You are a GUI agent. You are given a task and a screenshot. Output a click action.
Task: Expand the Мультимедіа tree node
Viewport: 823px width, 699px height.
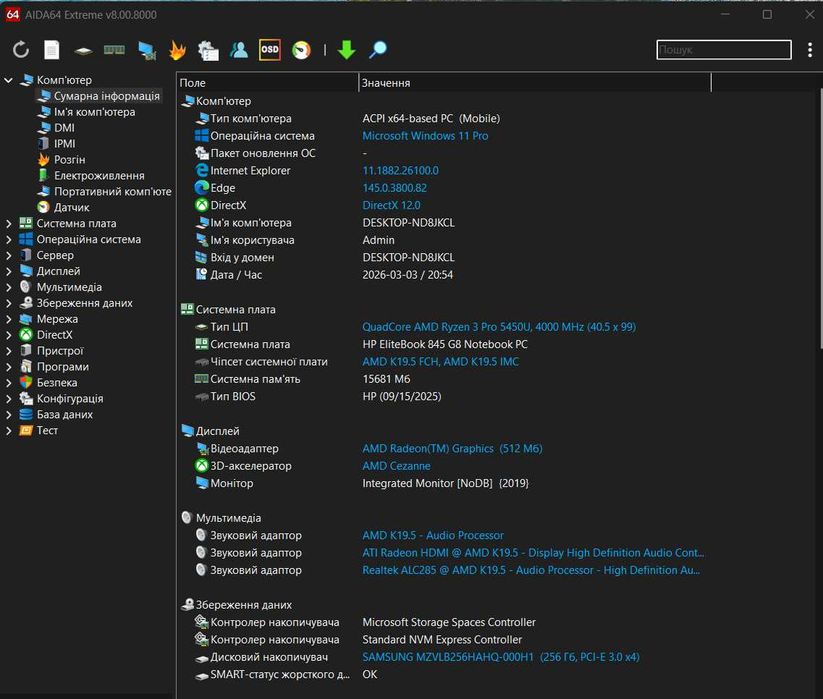(8, 288)
